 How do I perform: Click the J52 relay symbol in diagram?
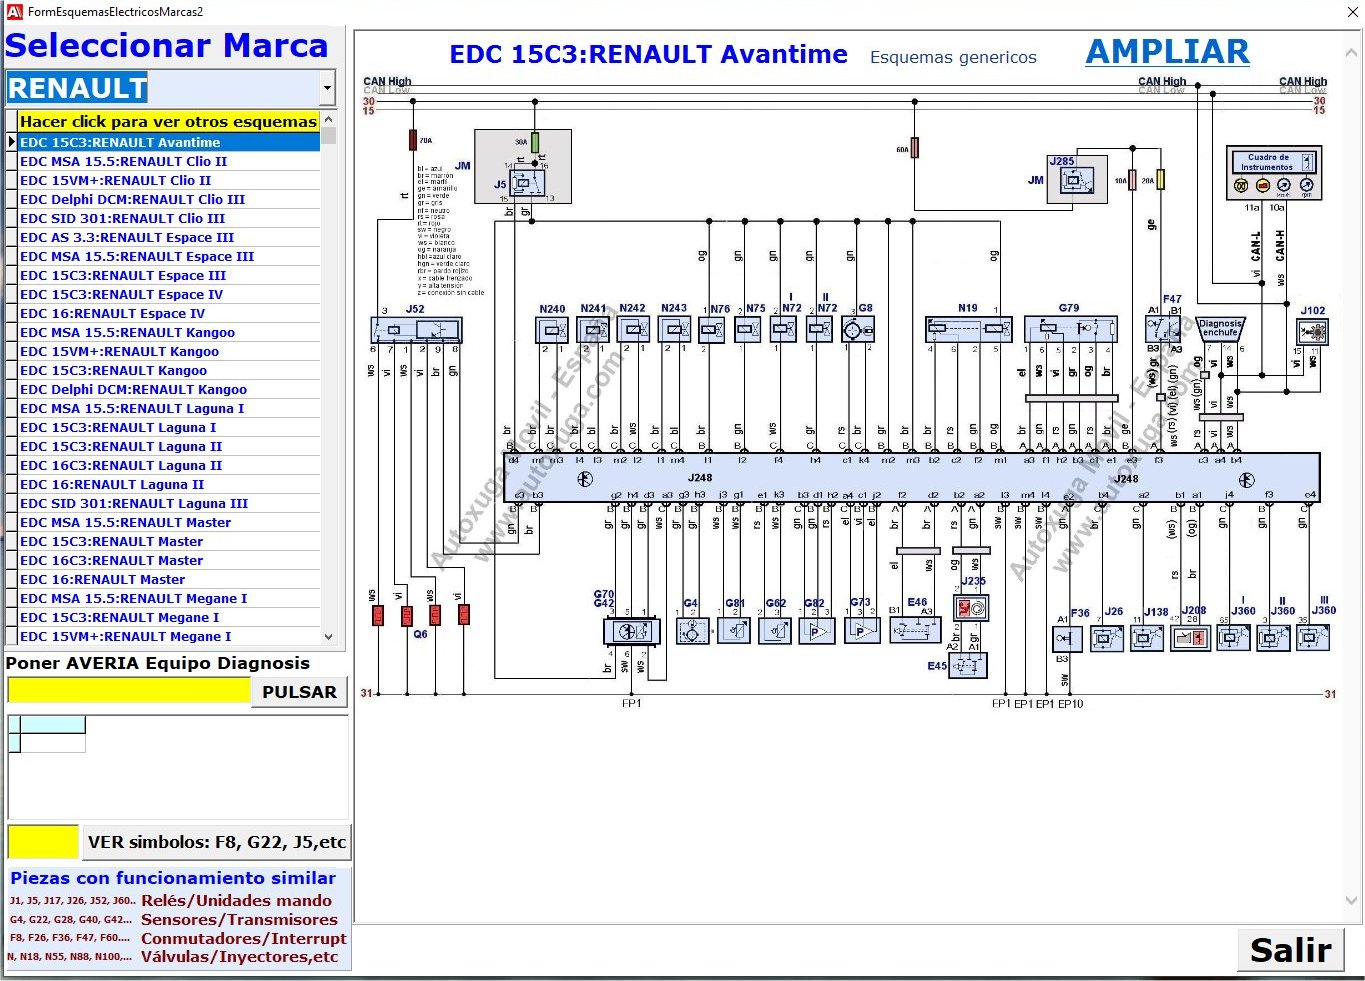coord(416,330)
